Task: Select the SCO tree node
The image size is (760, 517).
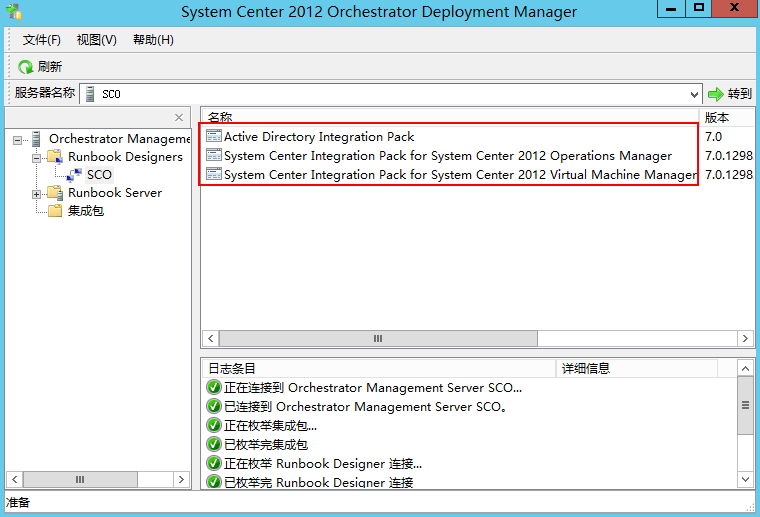Action: [99, 175]
